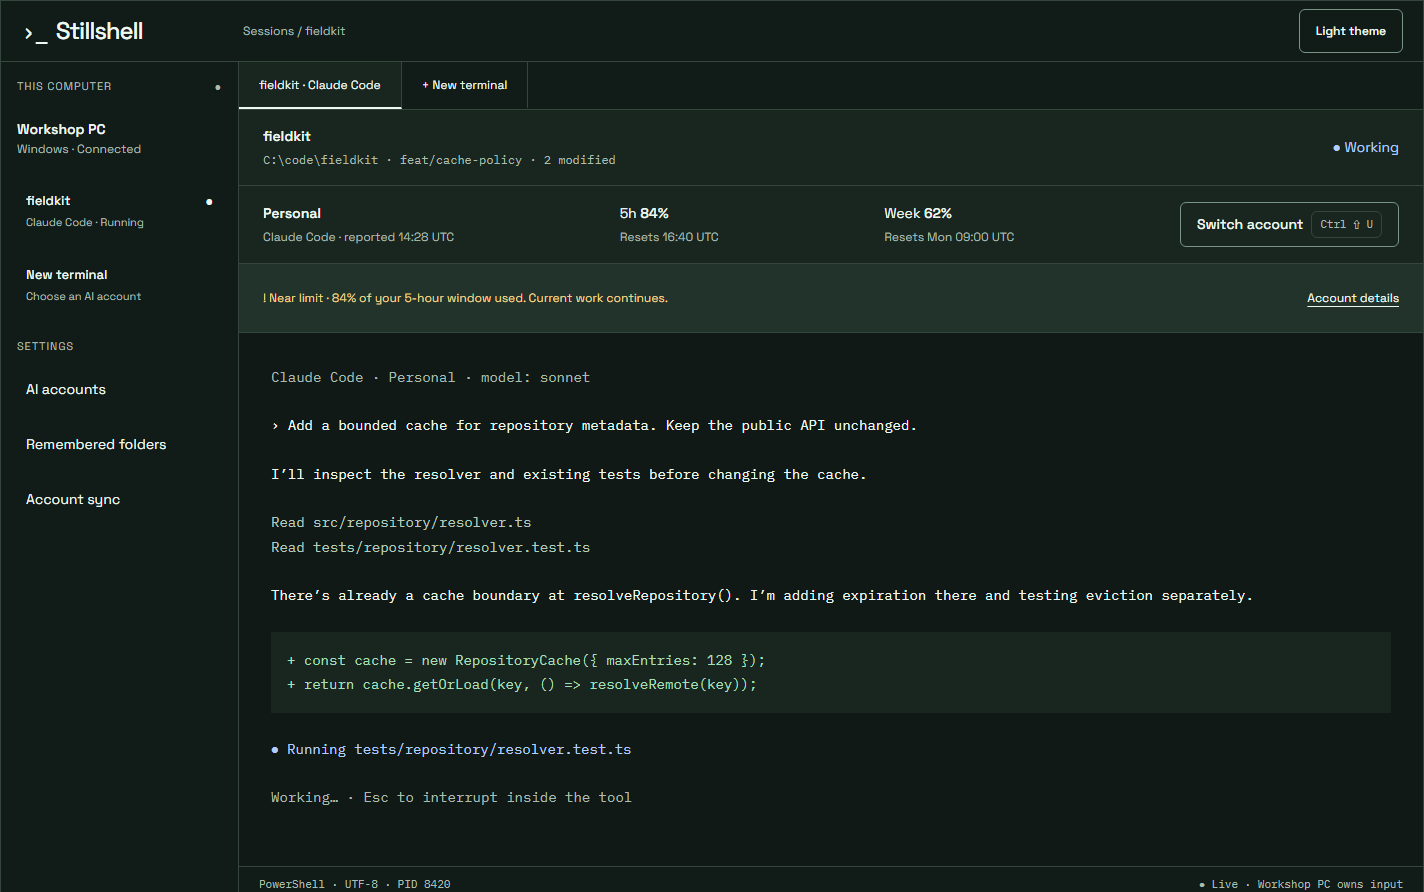Click the feat/cache-policy branch name

pos(460,160)
